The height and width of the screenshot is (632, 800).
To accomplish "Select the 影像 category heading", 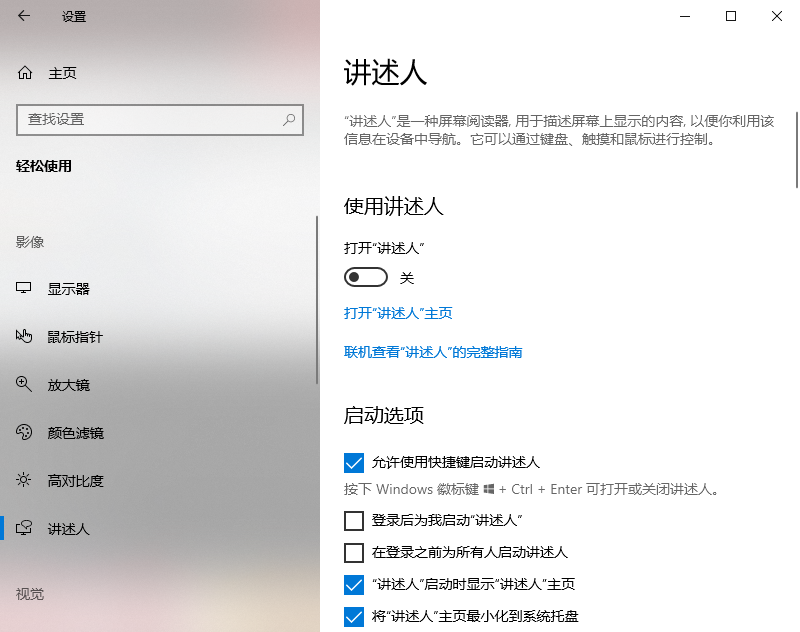I will coord(29,241).
